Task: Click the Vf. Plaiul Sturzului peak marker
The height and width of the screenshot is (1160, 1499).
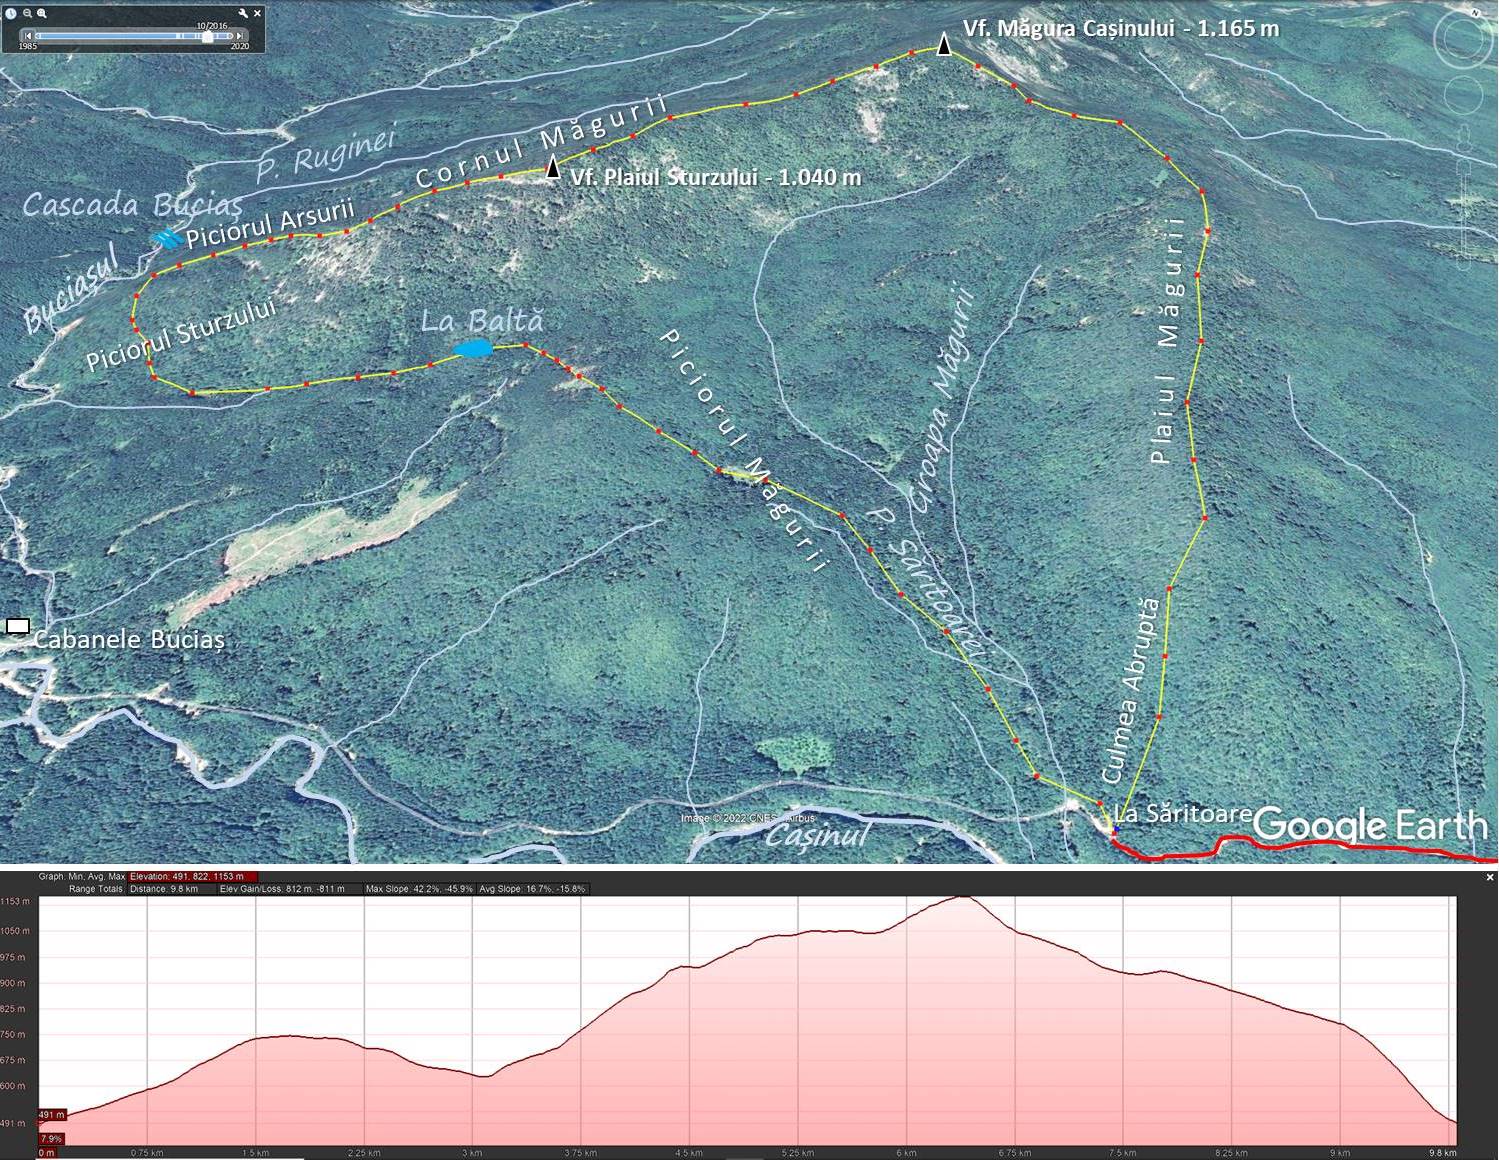Action: (552, 167)
